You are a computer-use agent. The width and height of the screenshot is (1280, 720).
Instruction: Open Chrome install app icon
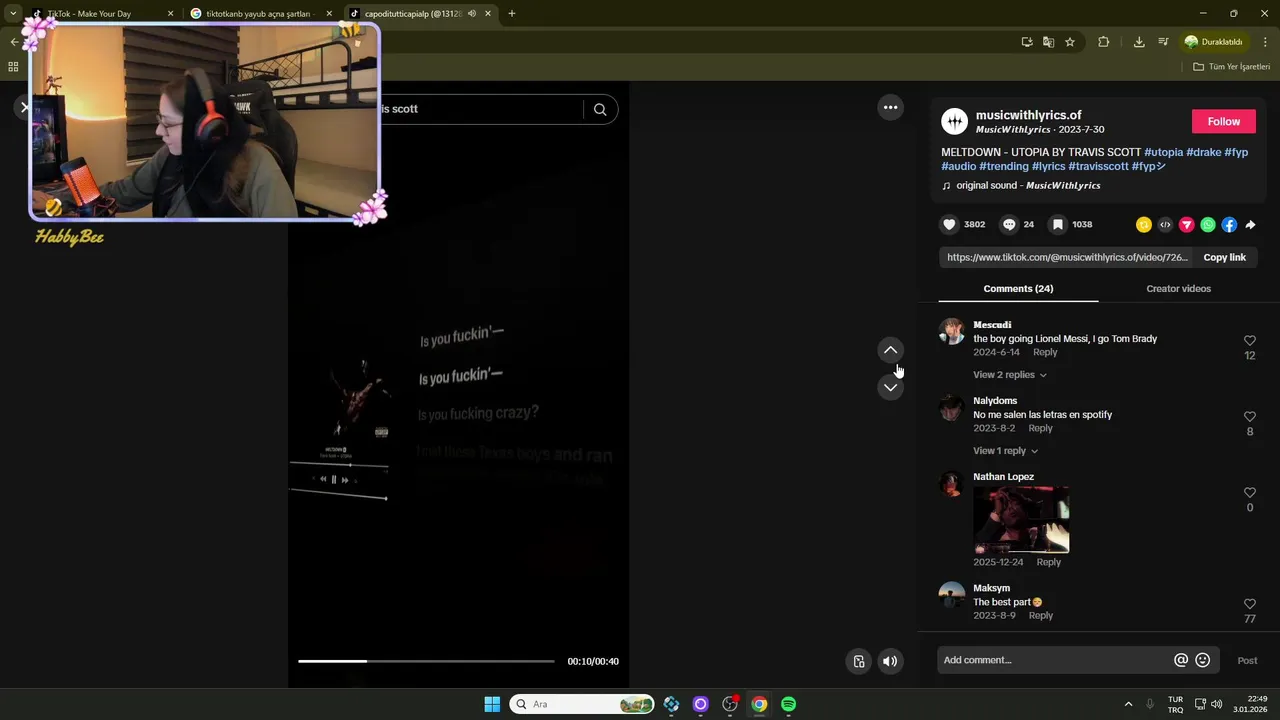[1027, 42]
